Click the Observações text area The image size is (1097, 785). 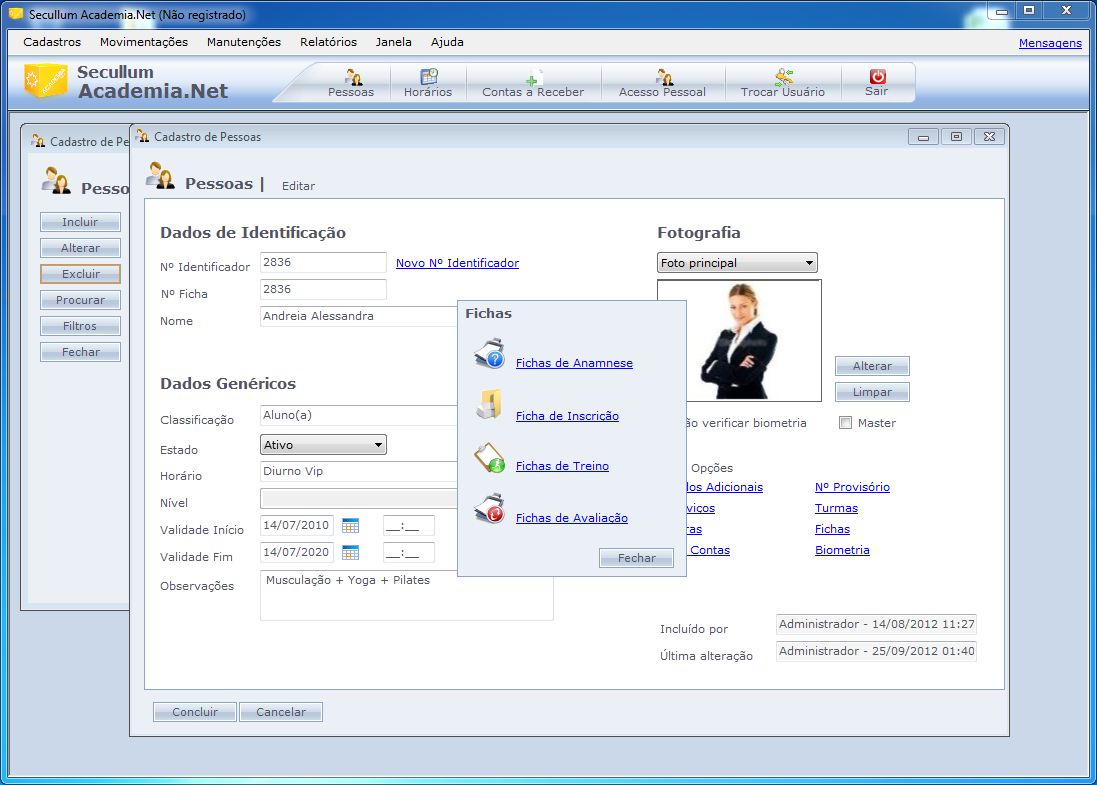tap(406, 595)
